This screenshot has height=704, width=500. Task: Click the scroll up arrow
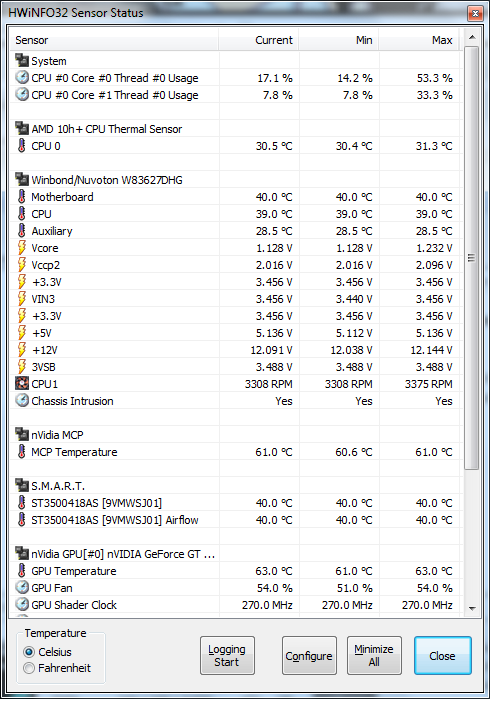tap(472, 37)
